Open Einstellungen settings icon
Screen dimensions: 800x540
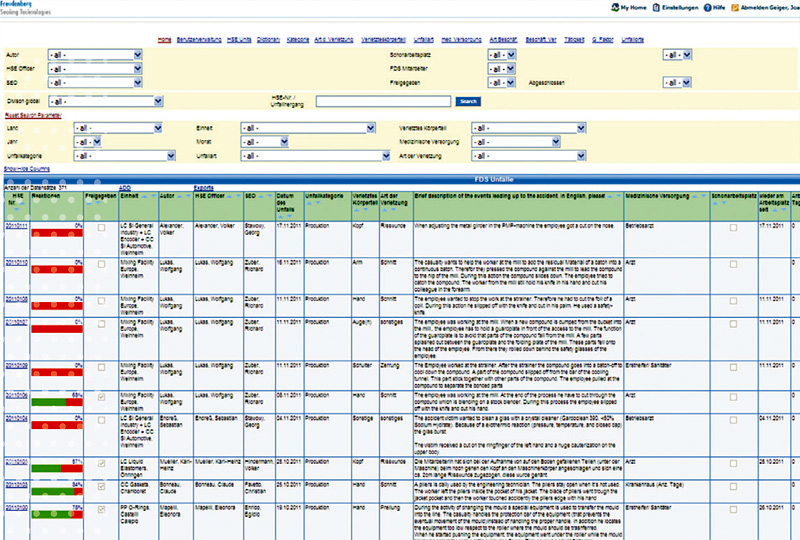pyautogui.click(x=655, y=7)
